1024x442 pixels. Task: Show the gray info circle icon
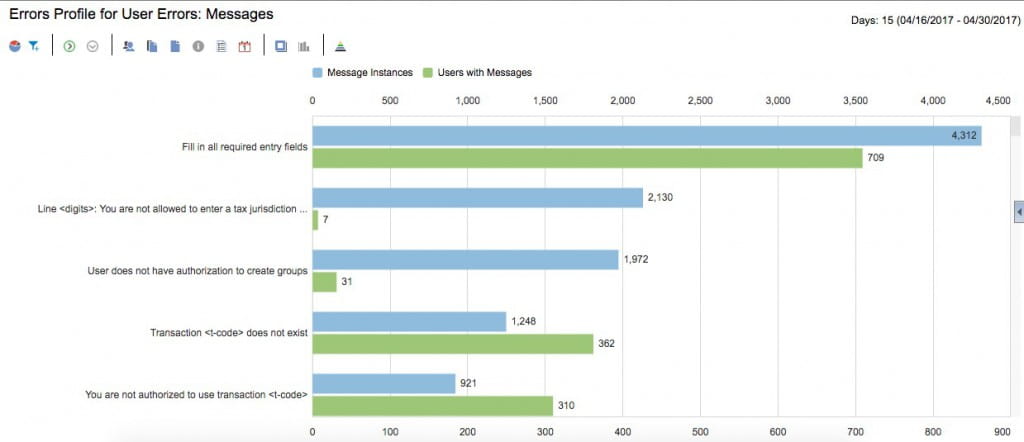click(x=198, y=46)
